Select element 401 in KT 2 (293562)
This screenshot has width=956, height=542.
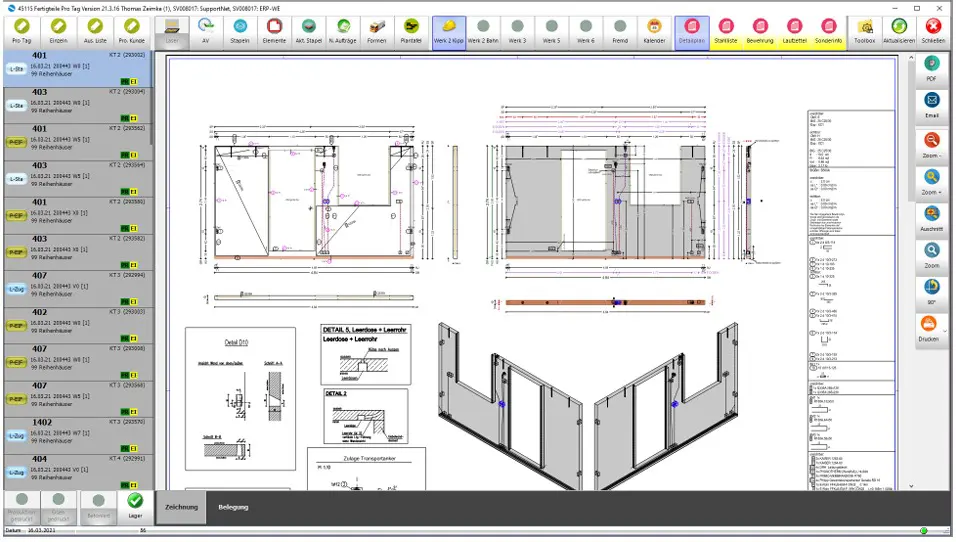click(x=77, y=141)
